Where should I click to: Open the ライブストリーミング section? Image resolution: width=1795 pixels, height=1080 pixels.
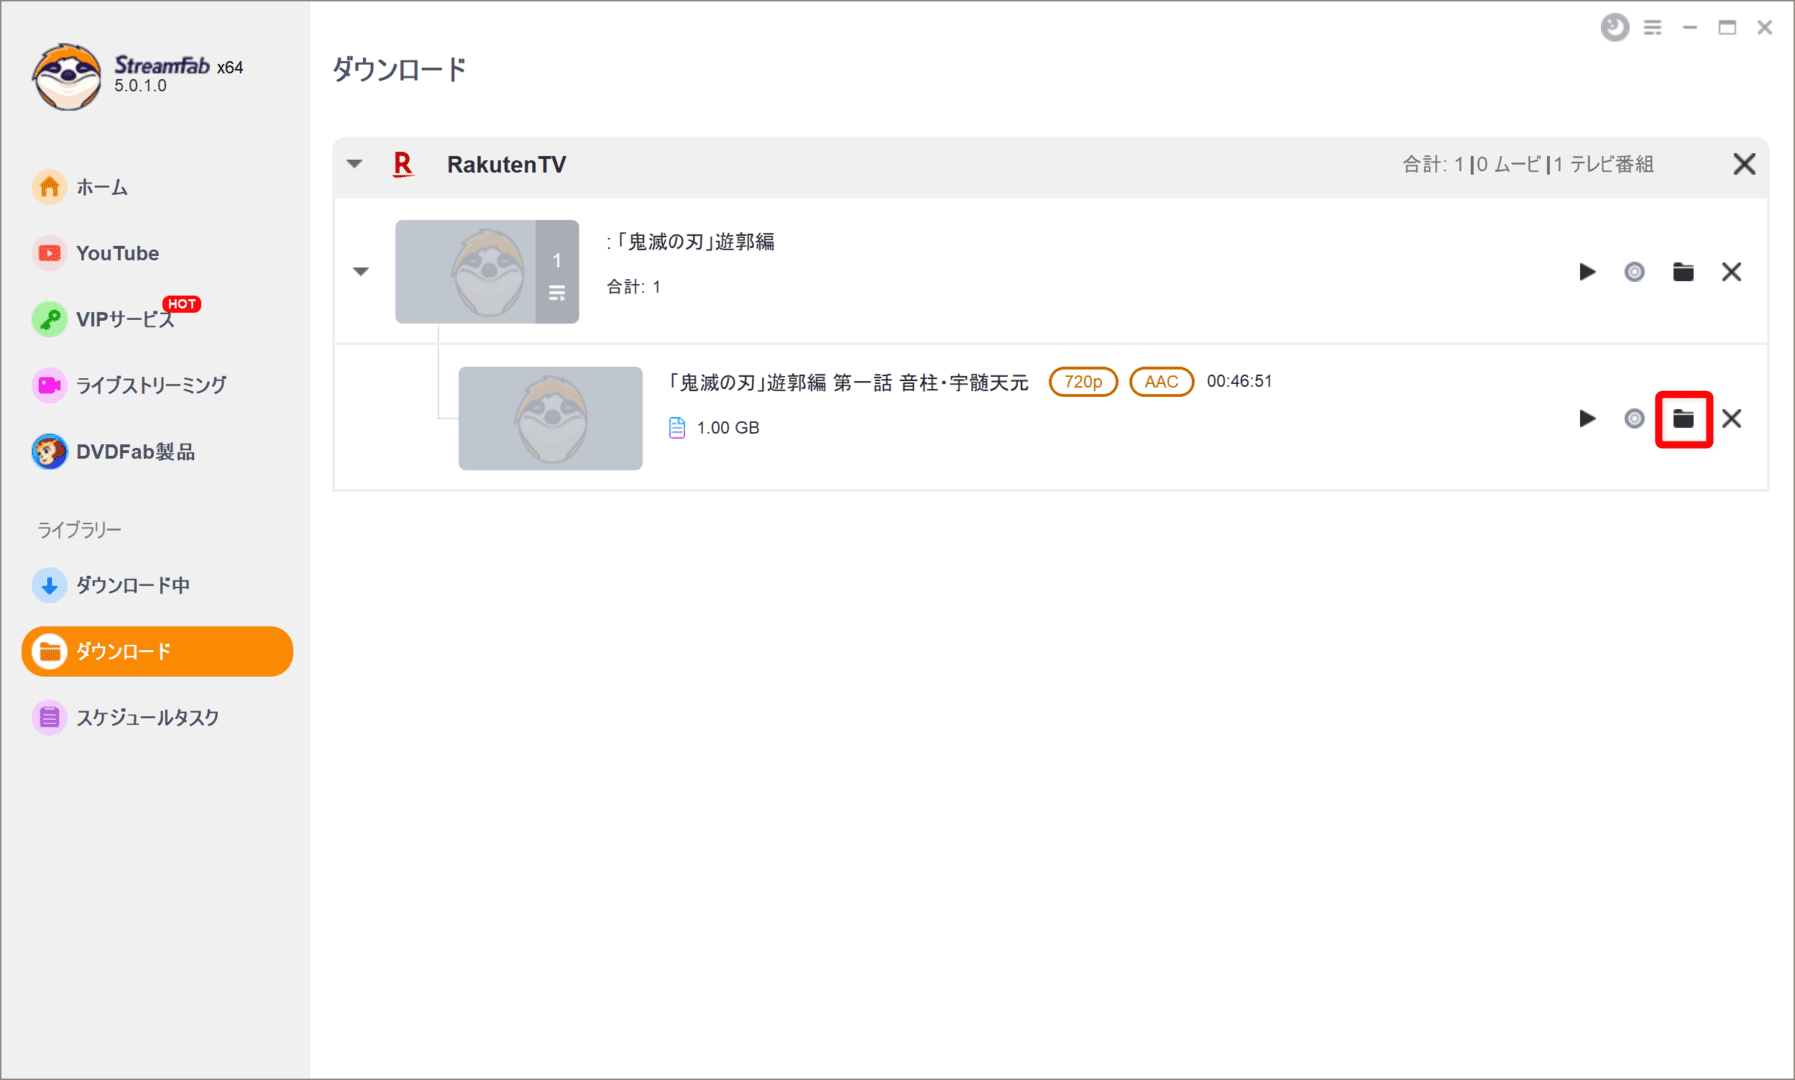[x=152, y=385]
